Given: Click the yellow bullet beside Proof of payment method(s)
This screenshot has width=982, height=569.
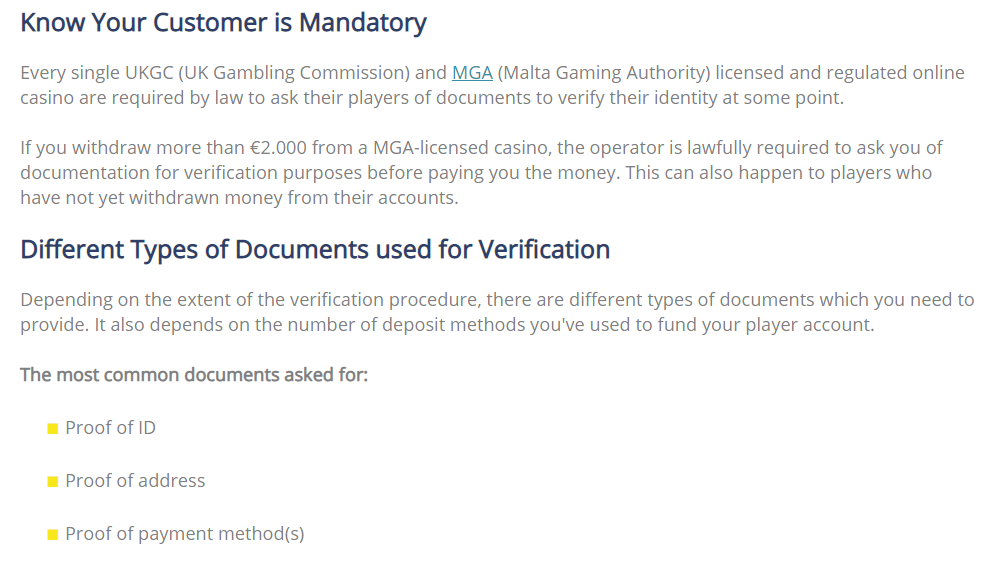Looking at the screenshot, I should [53, 535].
